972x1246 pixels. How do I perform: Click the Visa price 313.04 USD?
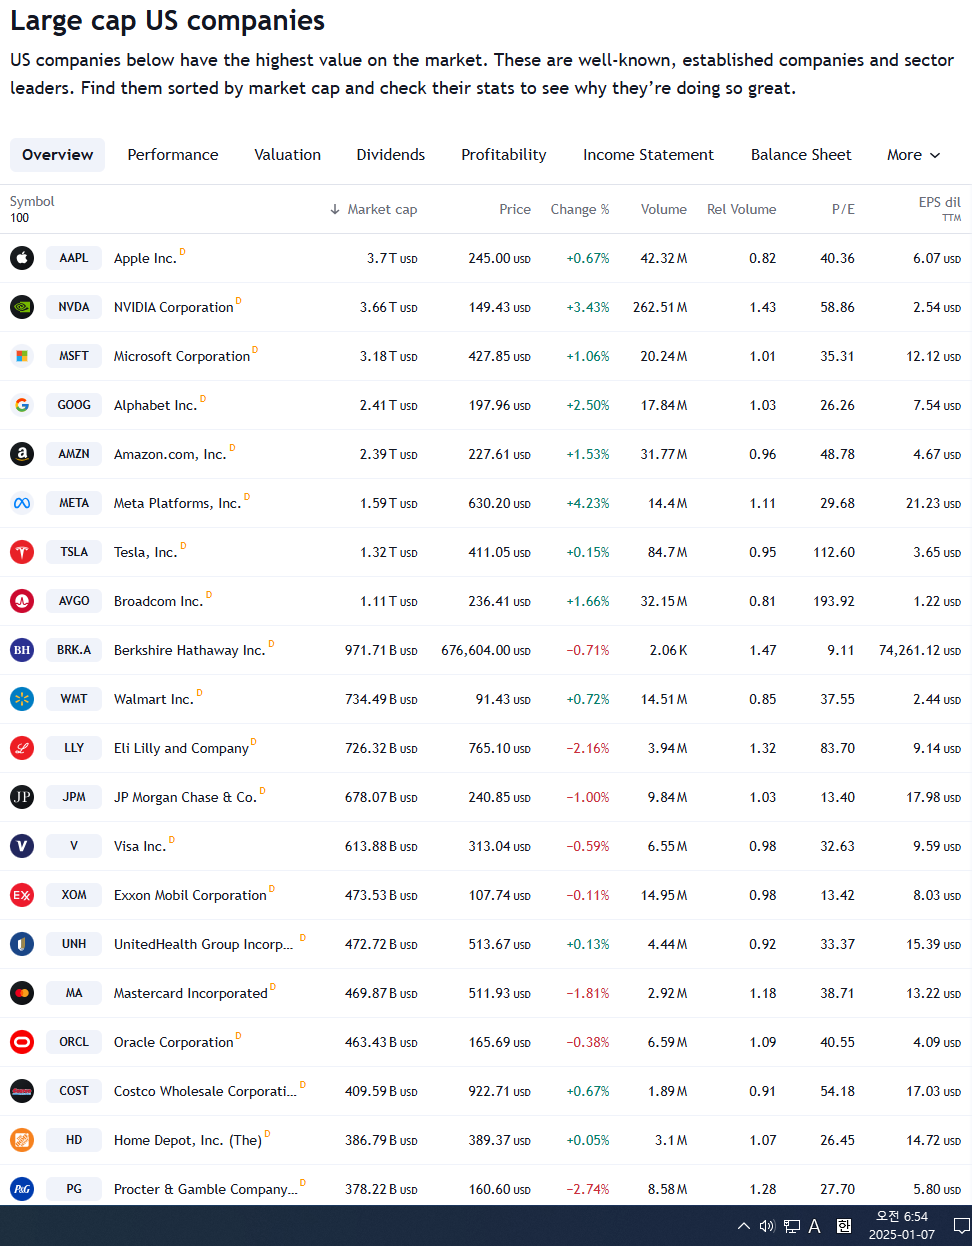point(499,846)
